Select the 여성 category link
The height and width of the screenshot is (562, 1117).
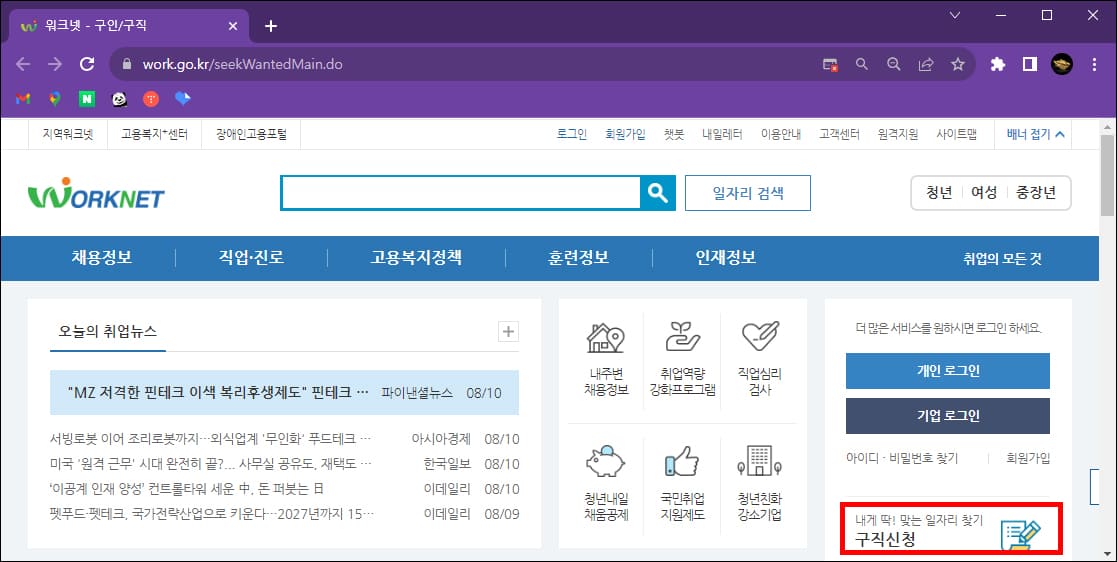(x=984, y=193)
